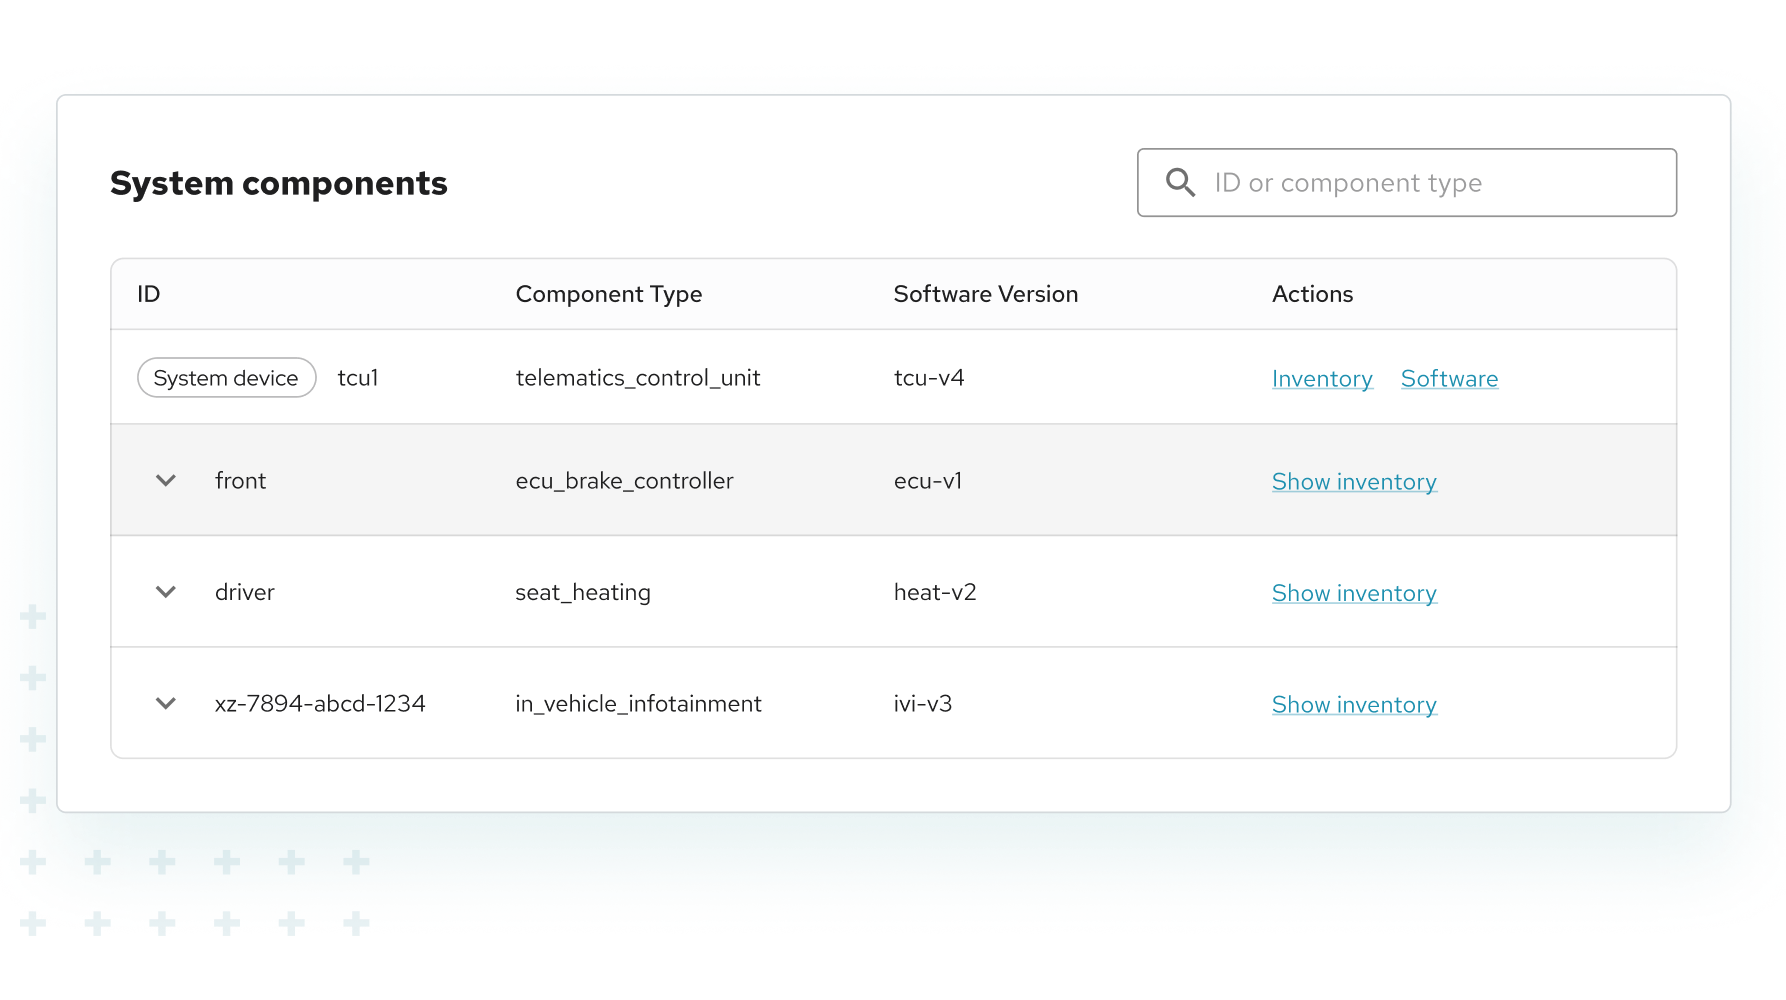1786x1000 pixels.
Task: Expand the front row chevron
Action: 166,481
